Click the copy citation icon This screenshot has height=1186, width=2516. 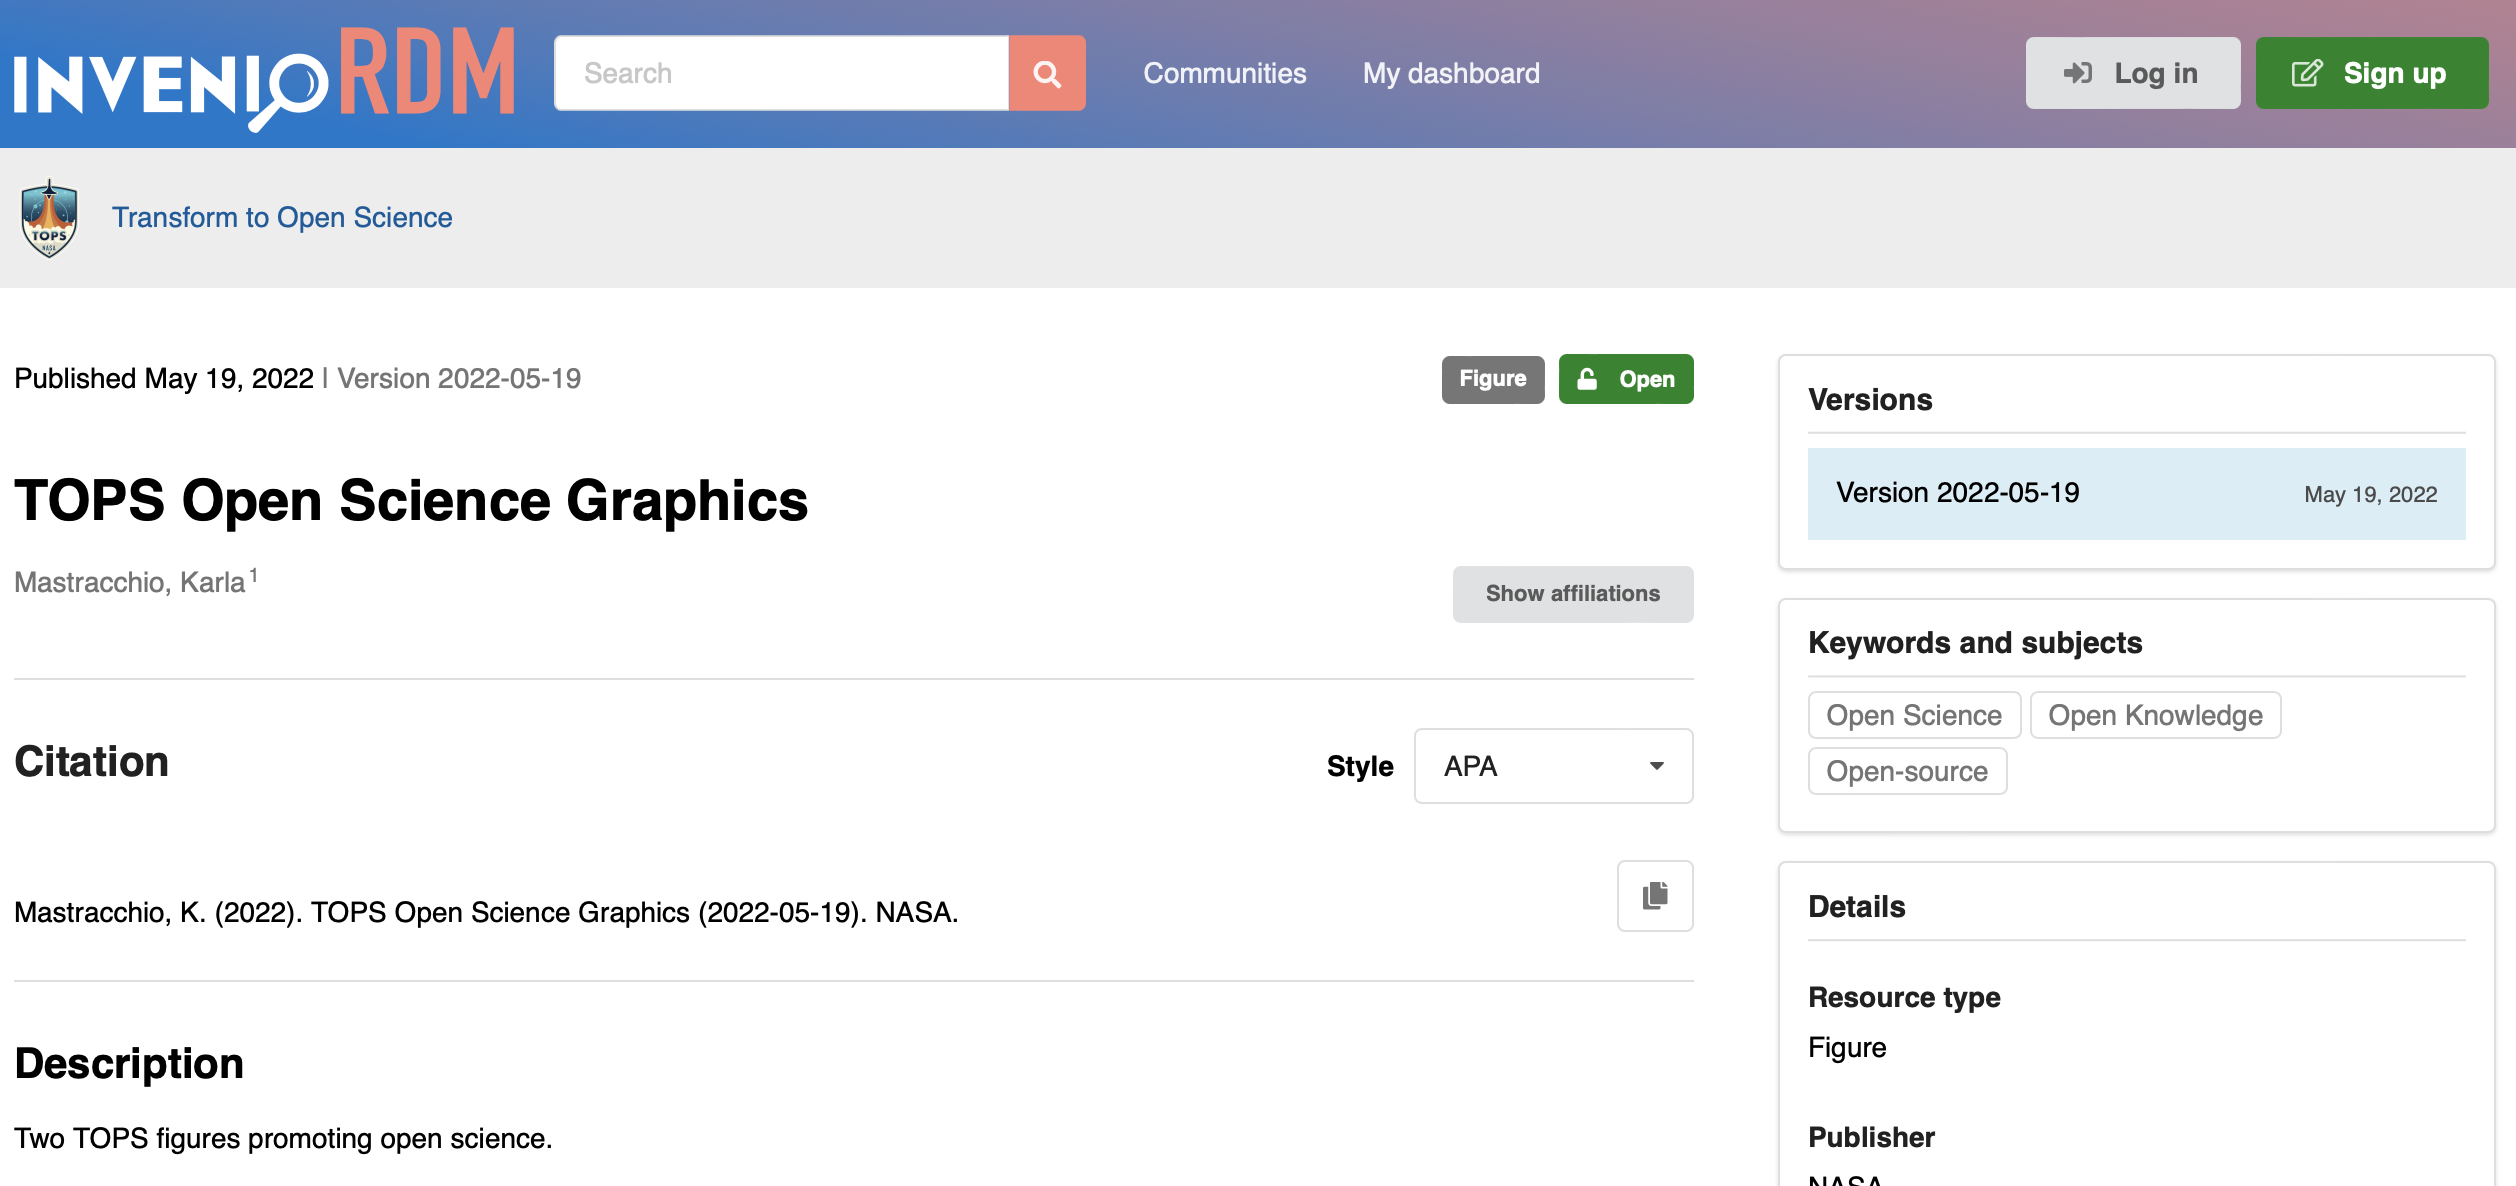(x=1656, y=894)
